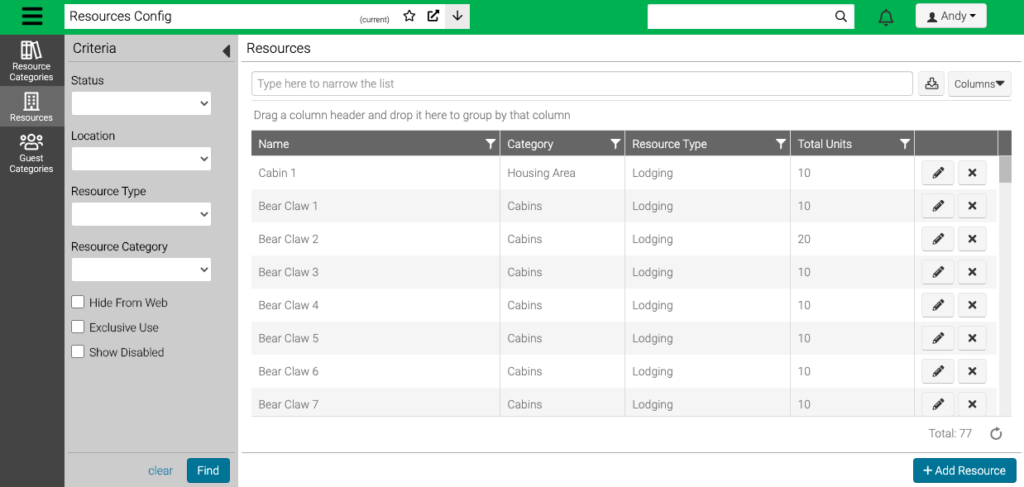
Task: Click the export download icon above table
Action: point(931,84)
